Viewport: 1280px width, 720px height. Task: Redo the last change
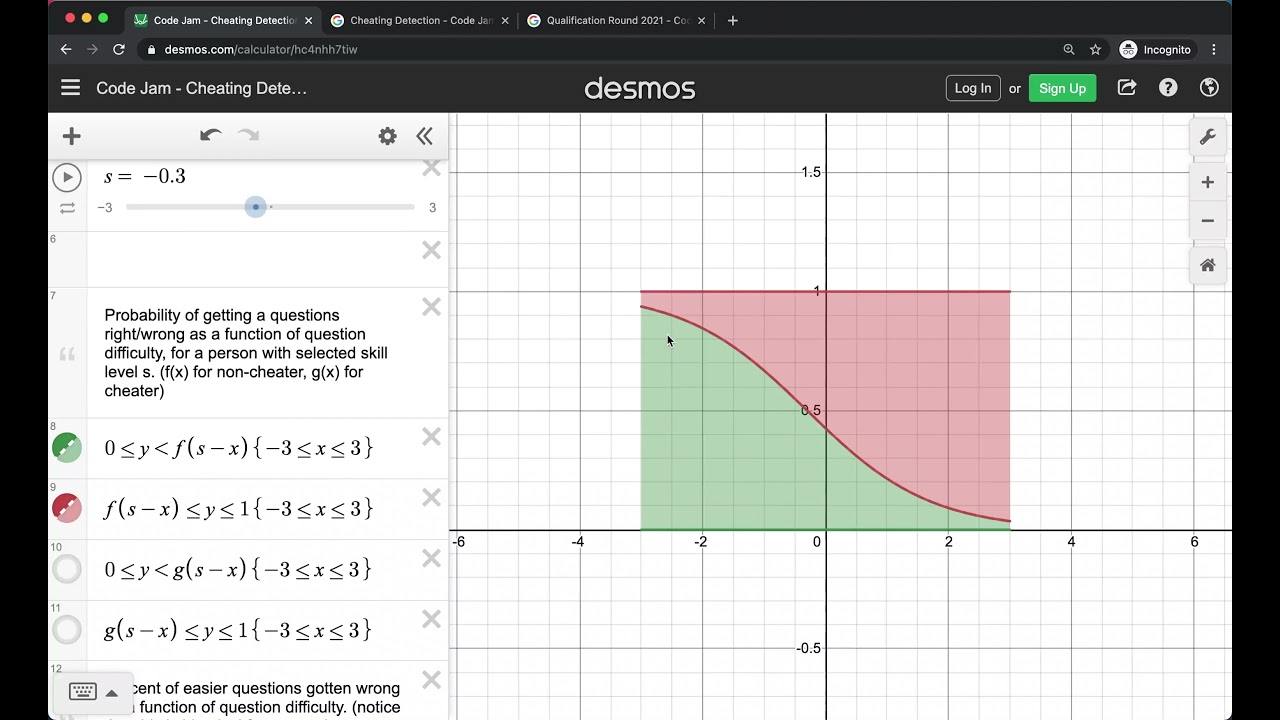pos(248,136)
